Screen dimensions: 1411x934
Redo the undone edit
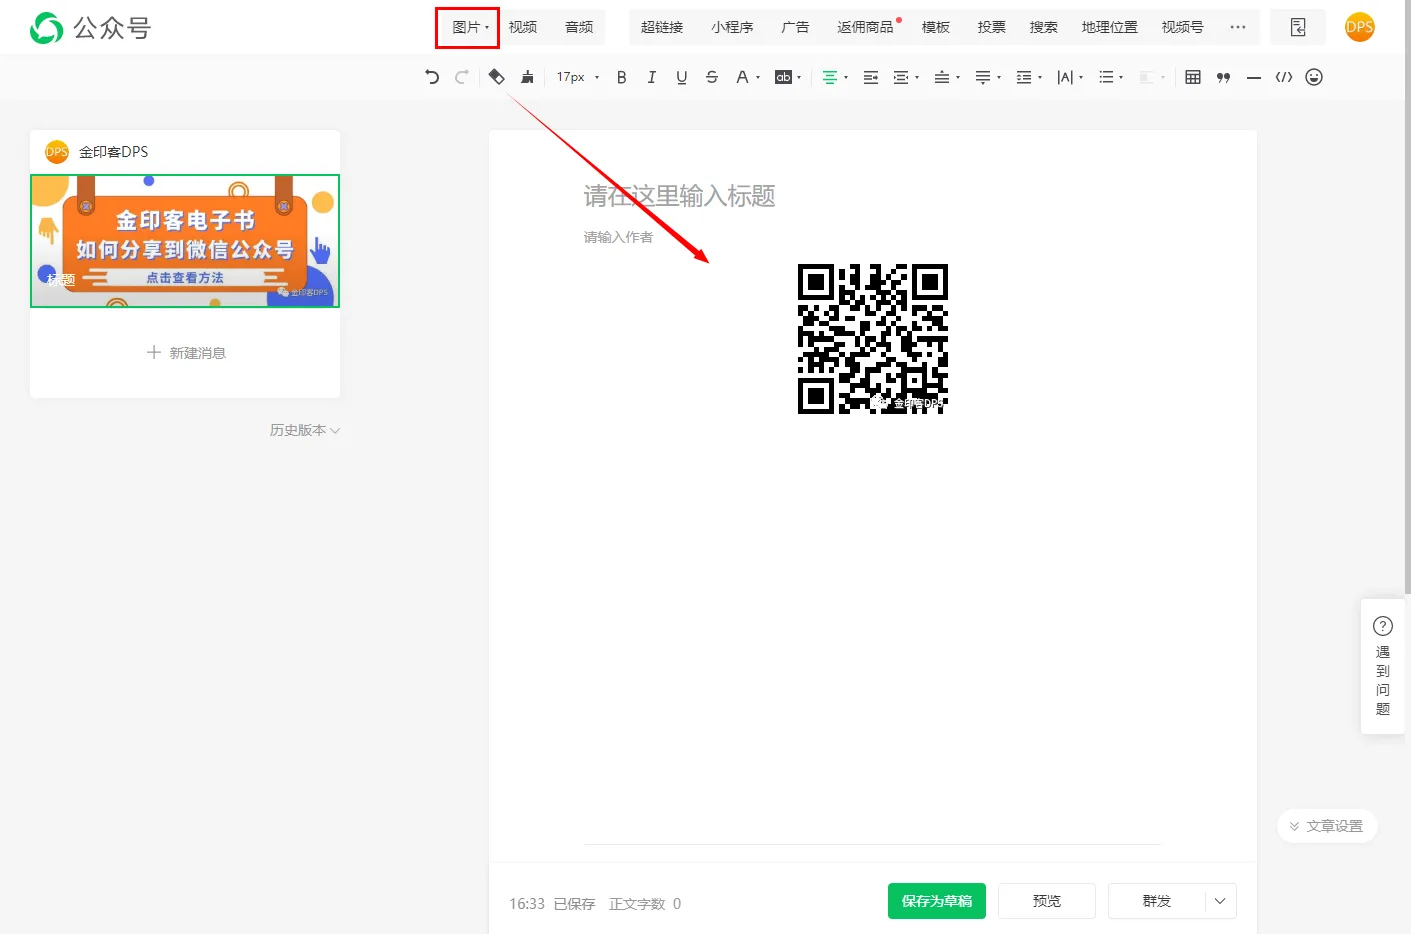pyautogui.click(x=461, y=77)
